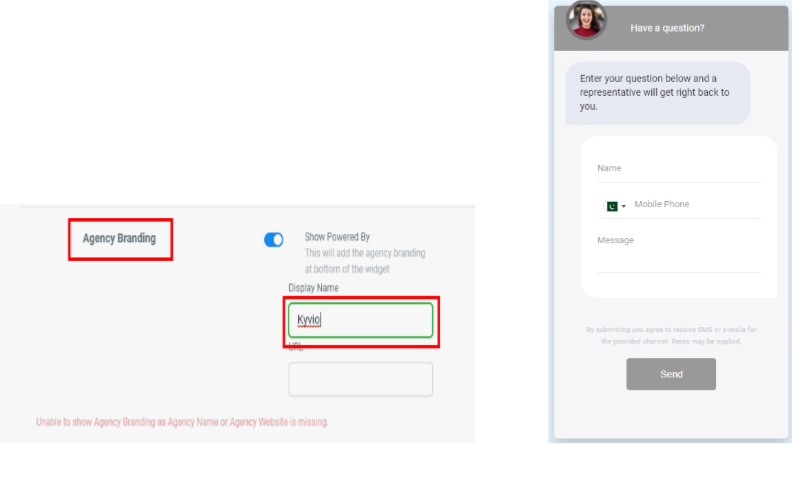
Task: Click the gray header bar of the chat widget
Action: 740,28
